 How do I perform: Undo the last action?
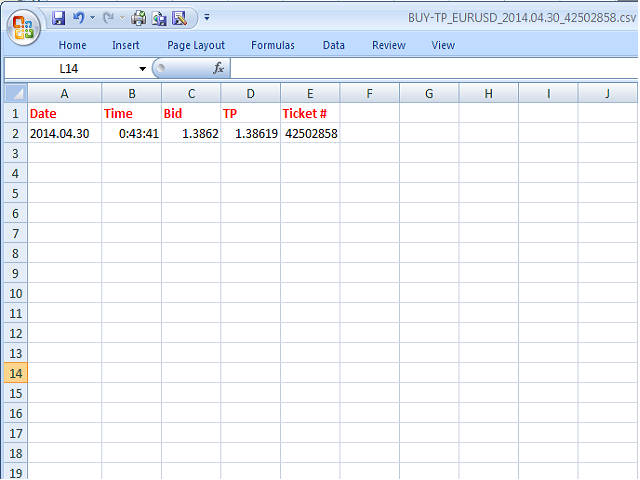click(x=78, y=18)
